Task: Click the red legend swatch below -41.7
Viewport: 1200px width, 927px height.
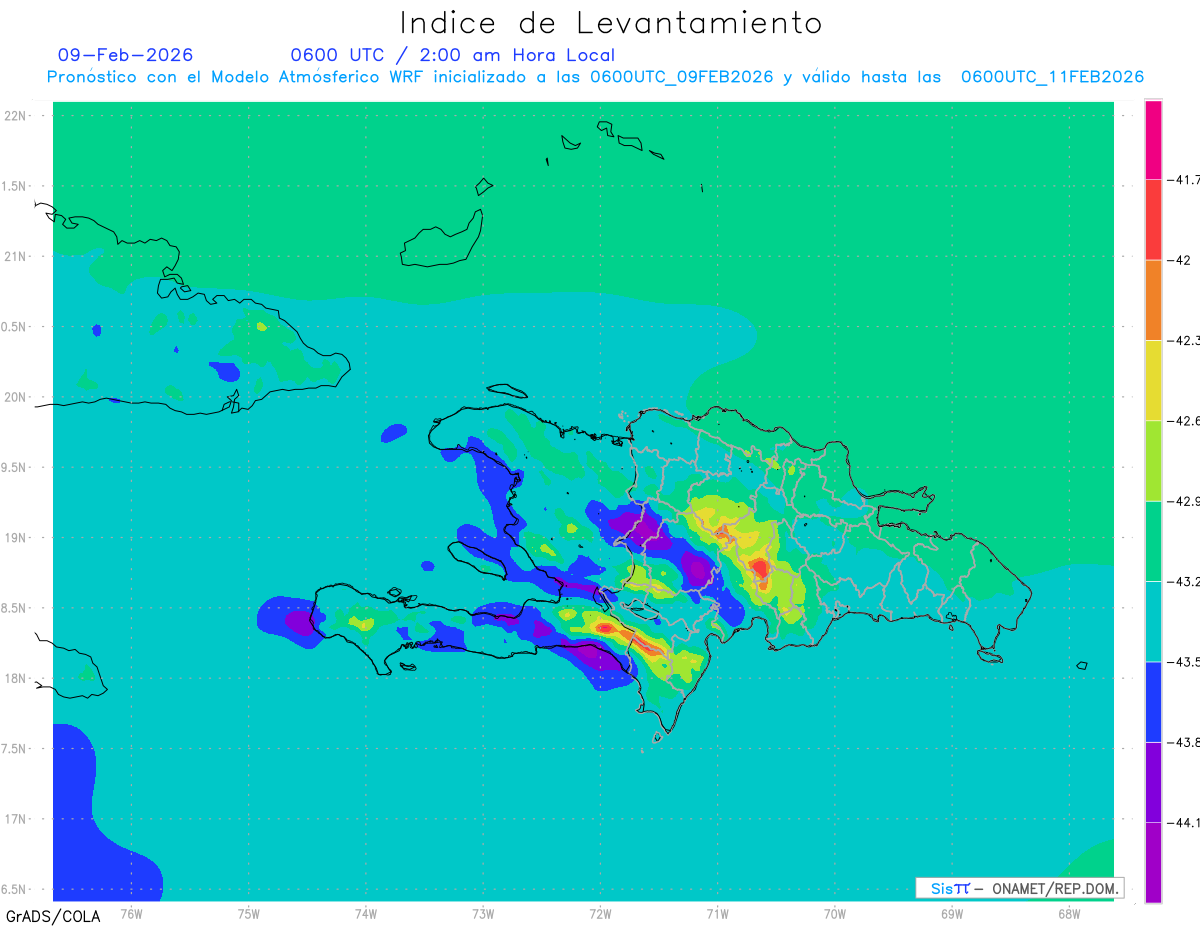Action: [x=1153, y=220]
